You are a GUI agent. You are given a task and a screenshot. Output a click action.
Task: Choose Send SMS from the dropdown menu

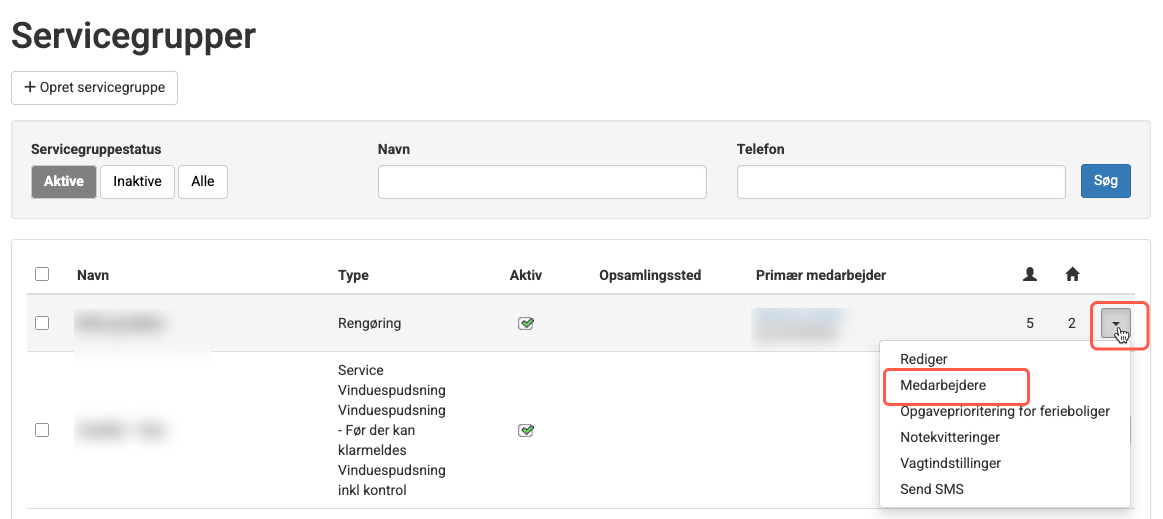point(932,489)
